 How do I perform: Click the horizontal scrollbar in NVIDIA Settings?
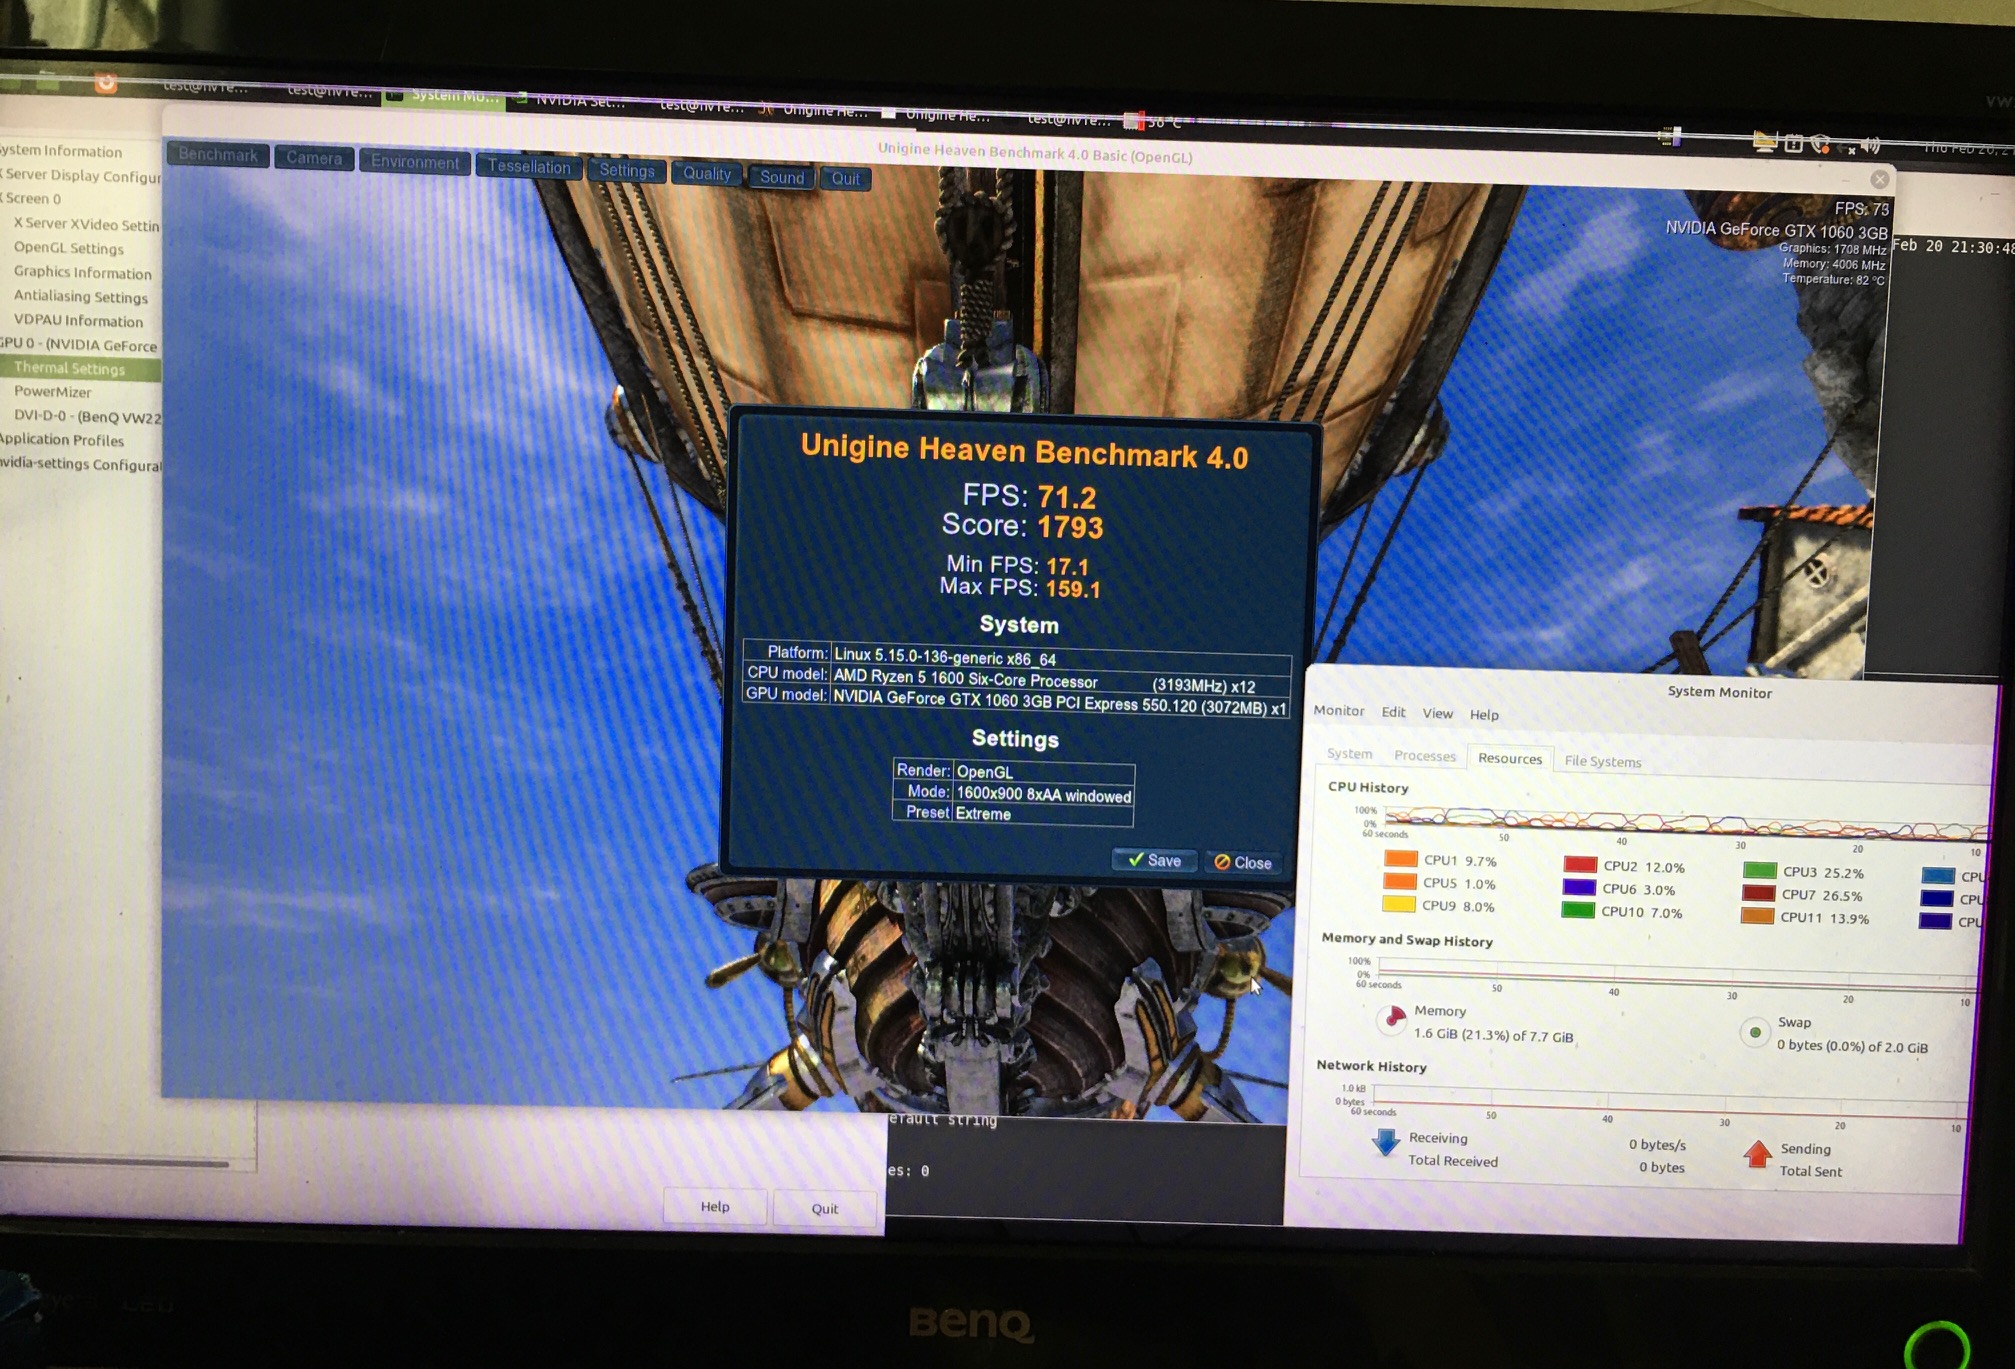tap(115, 1163)
